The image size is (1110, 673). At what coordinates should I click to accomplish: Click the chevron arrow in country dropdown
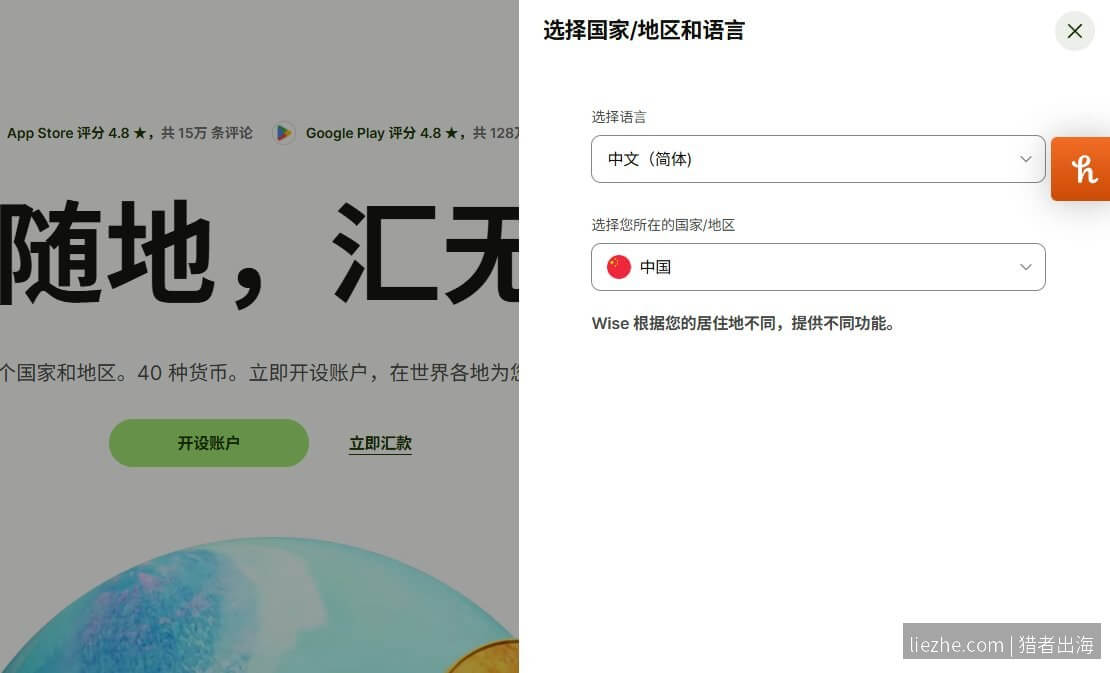pos(1025,267)
